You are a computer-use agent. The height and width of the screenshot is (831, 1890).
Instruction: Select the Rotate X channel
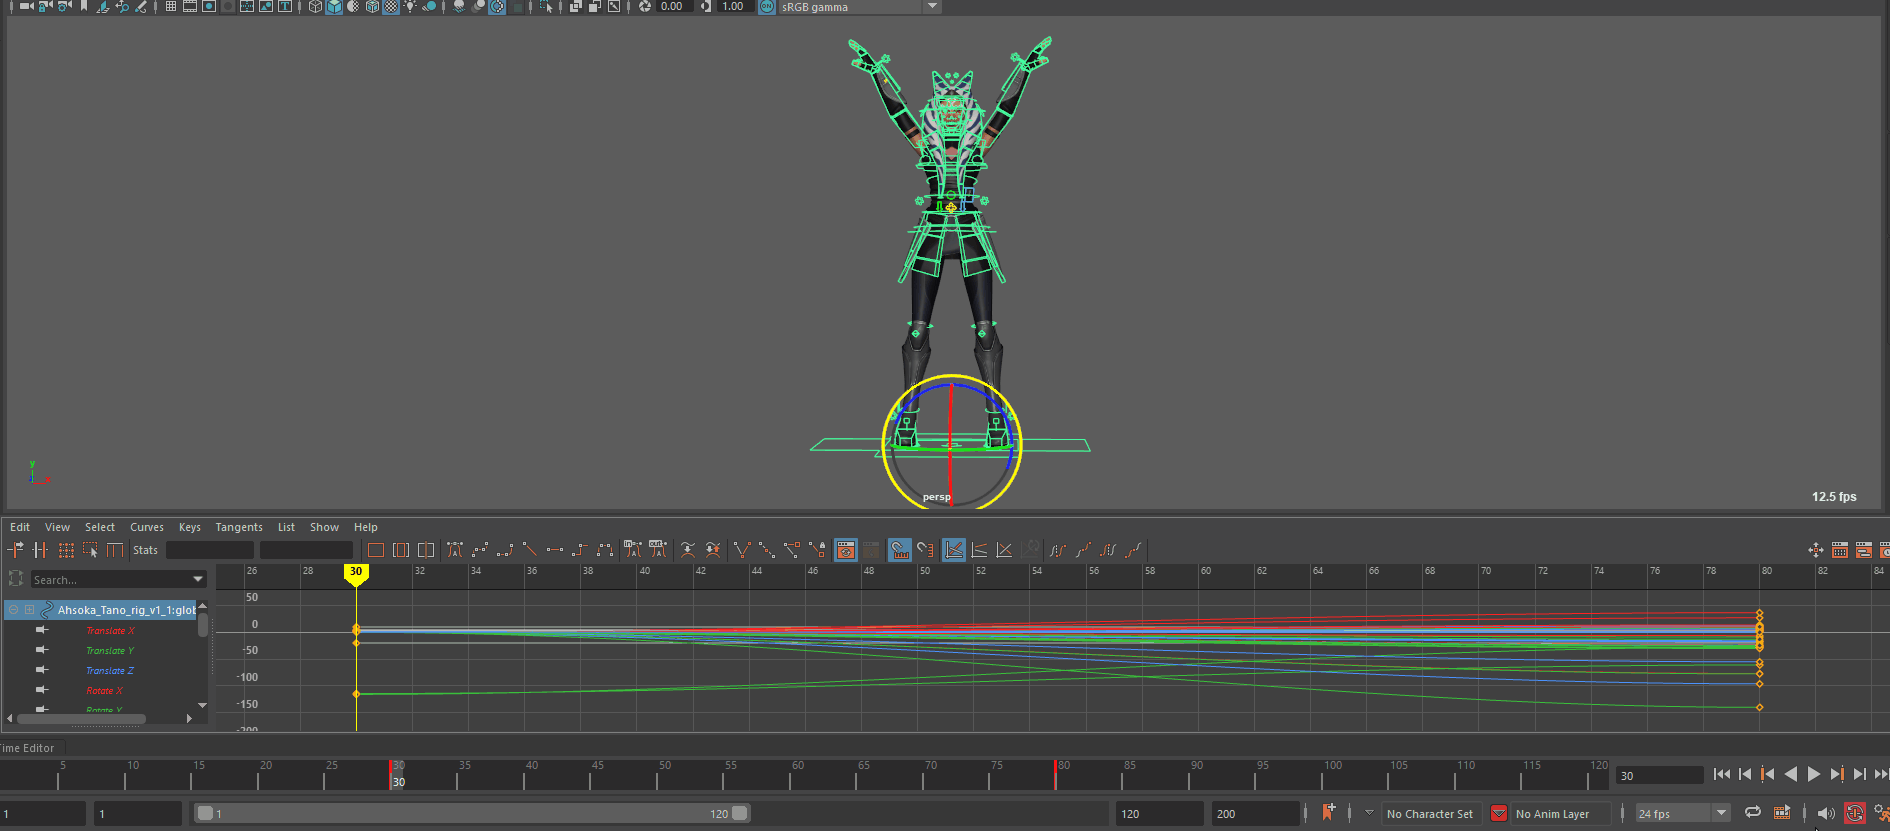coord(104,690)
